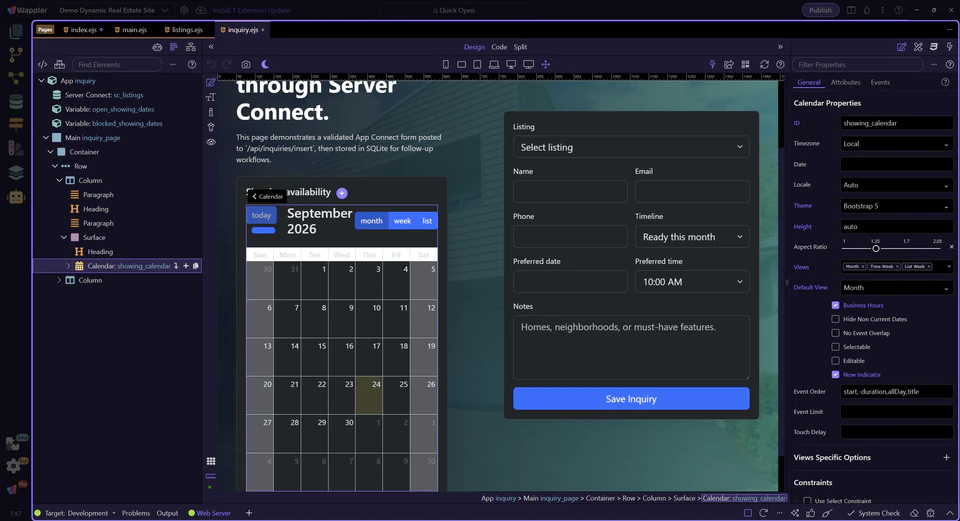
Task: Toggle the Business Hours checkbox
Action: click(x=835, y=305)
